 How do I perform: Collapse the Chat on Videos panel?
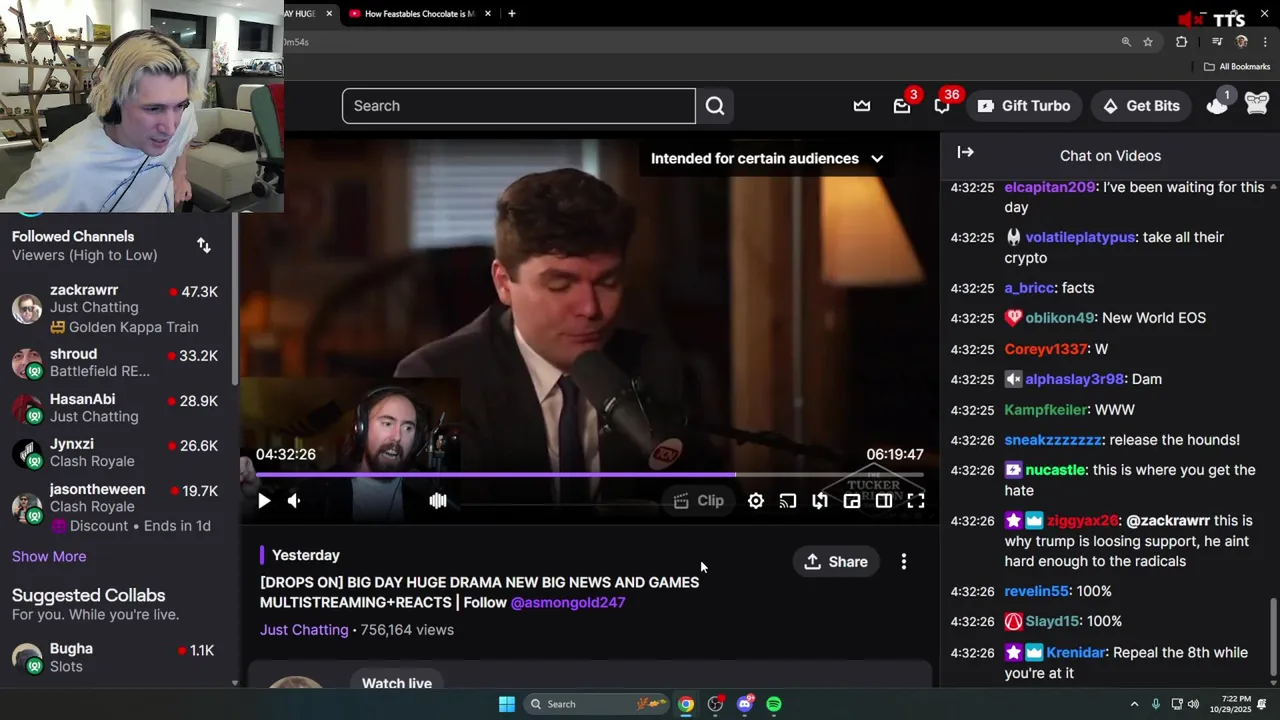tap(965, 153)
